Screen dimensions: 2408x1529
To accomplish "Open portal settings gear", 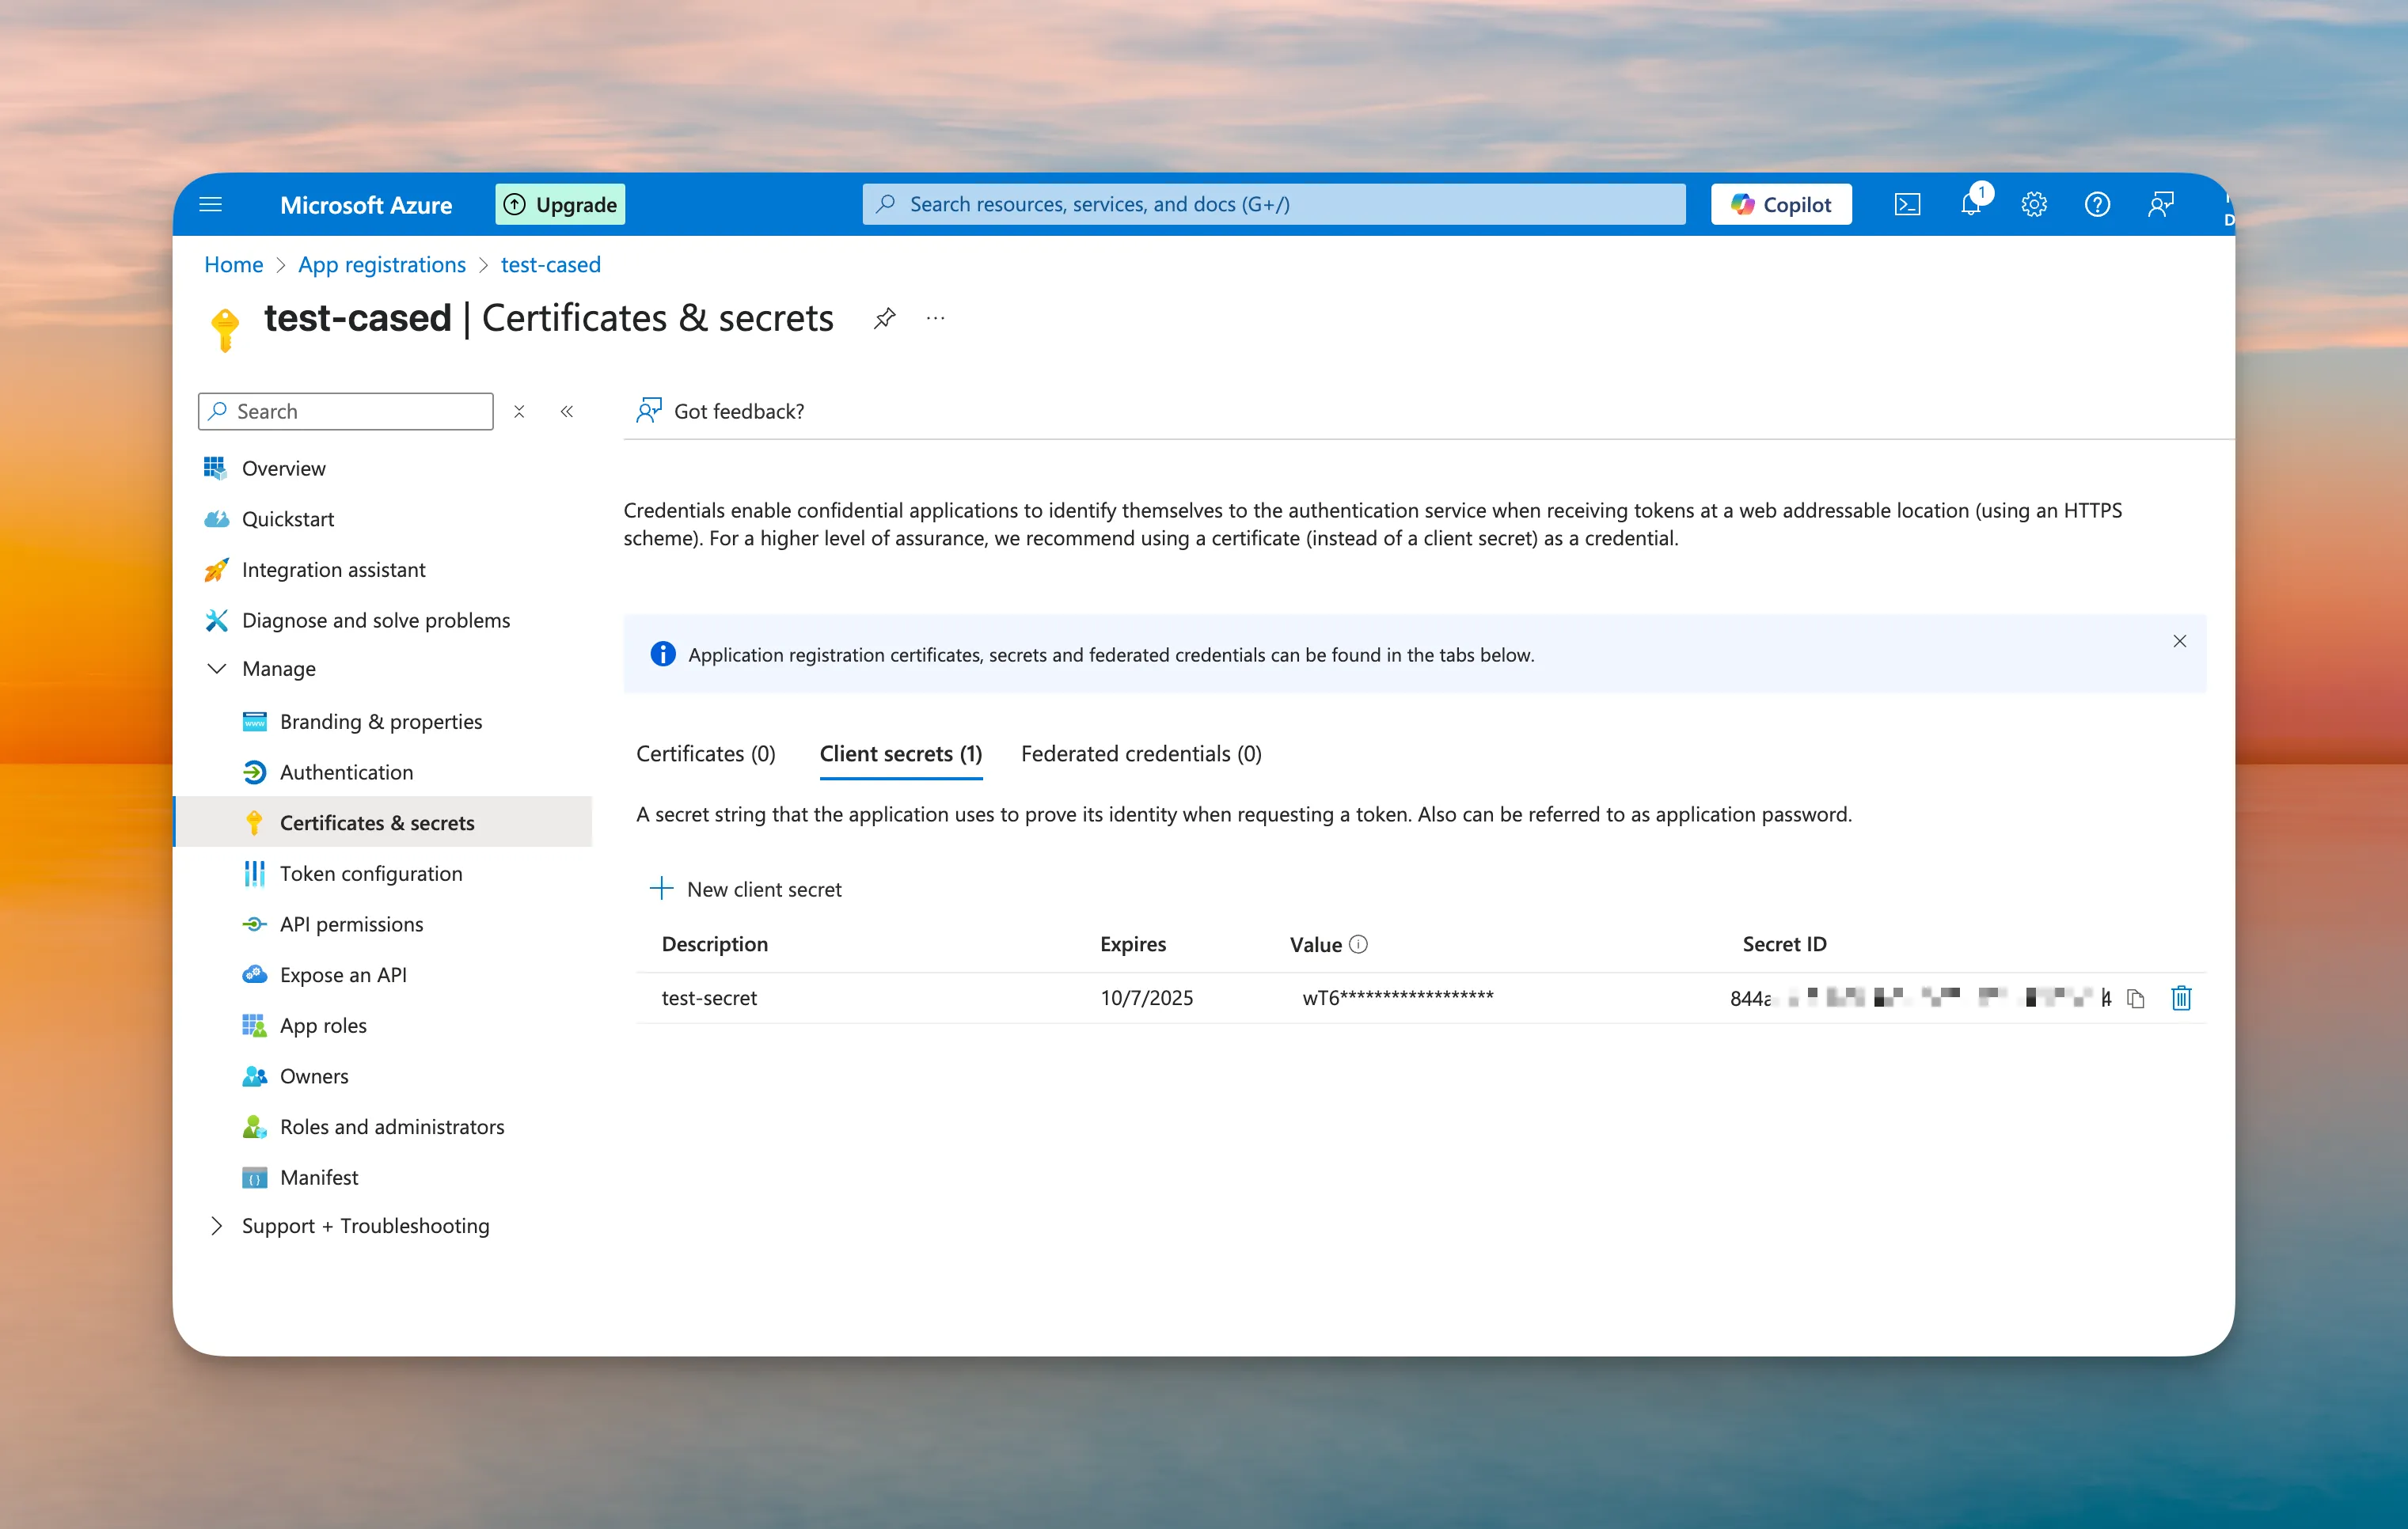I will 2033,204.
